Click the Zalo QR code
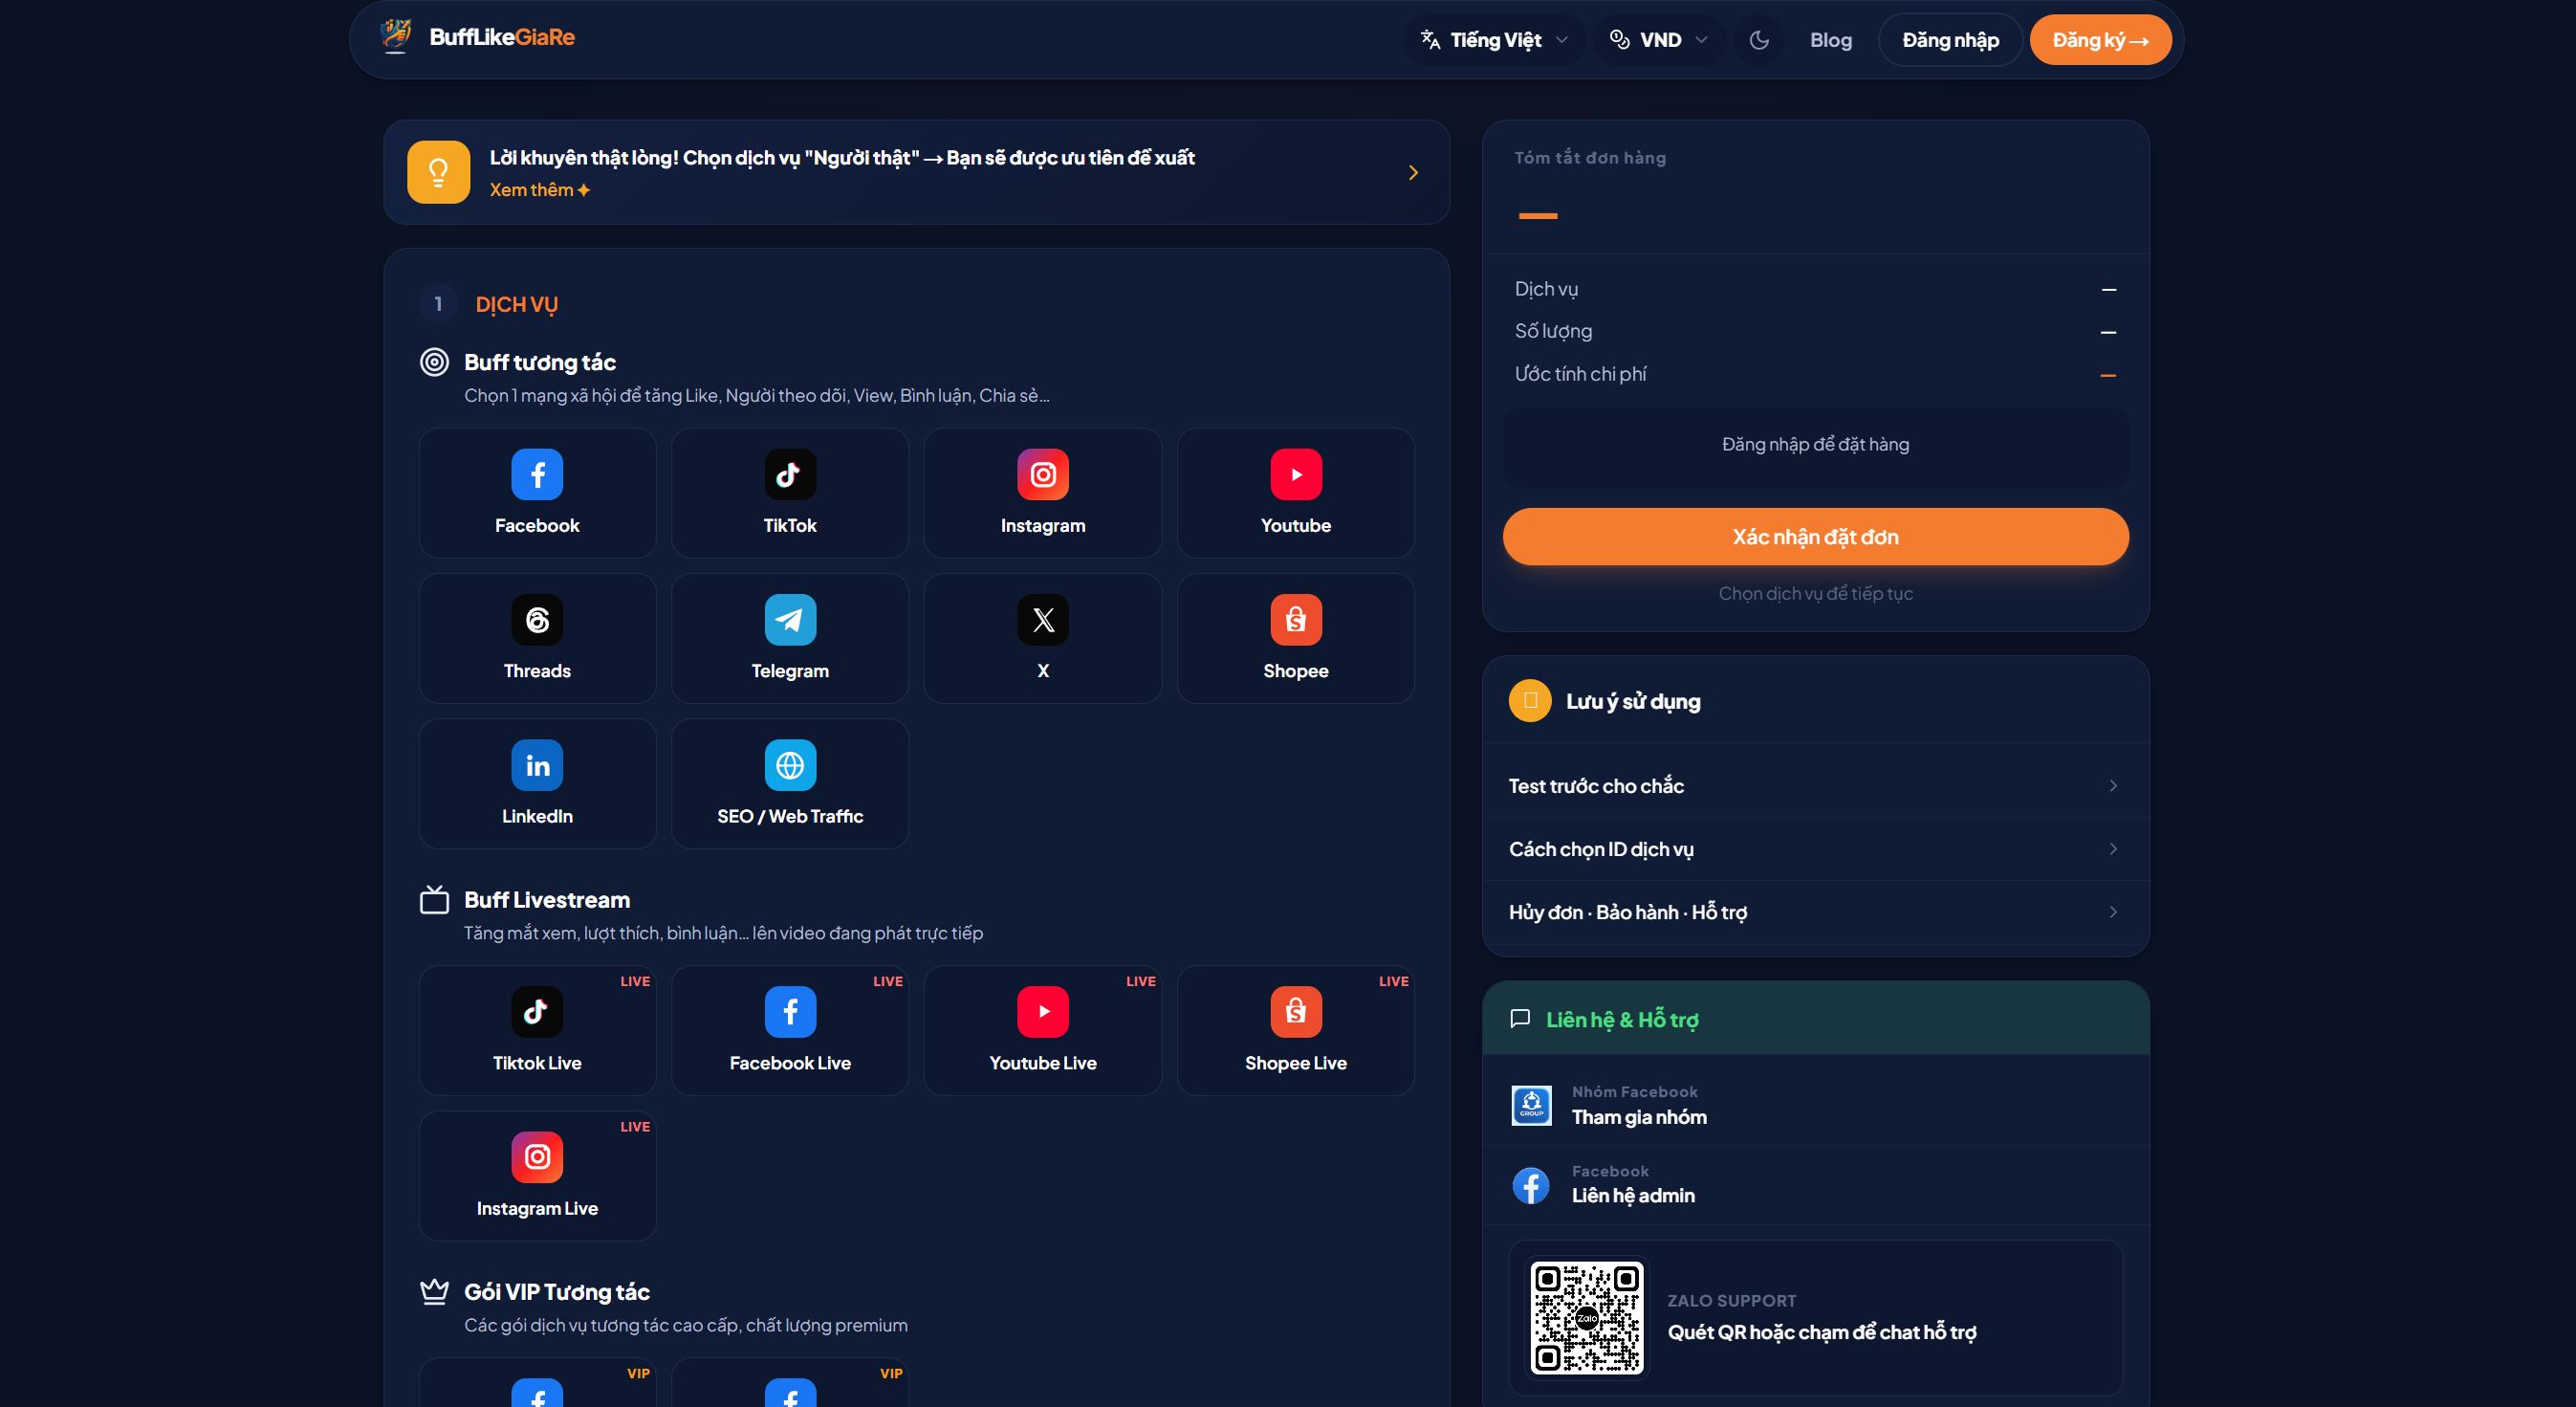The height and width of the screenshot is (1407, 2576). click(x=1587, y=1318)
